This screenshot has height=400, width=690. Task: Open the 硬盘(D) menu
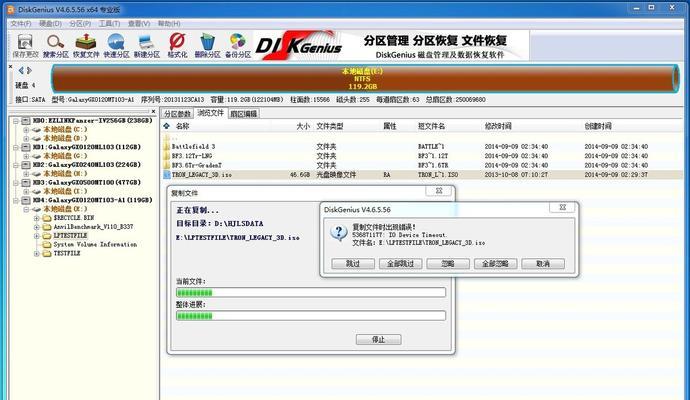[50, 23]
